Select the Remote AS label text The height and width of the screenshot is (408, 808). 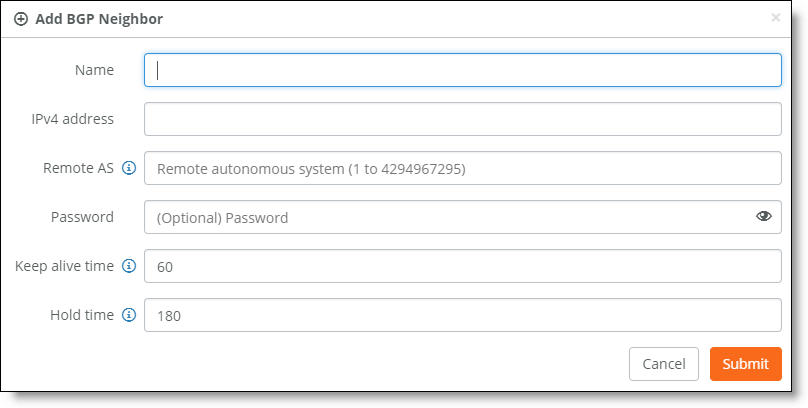coord(78,168)
